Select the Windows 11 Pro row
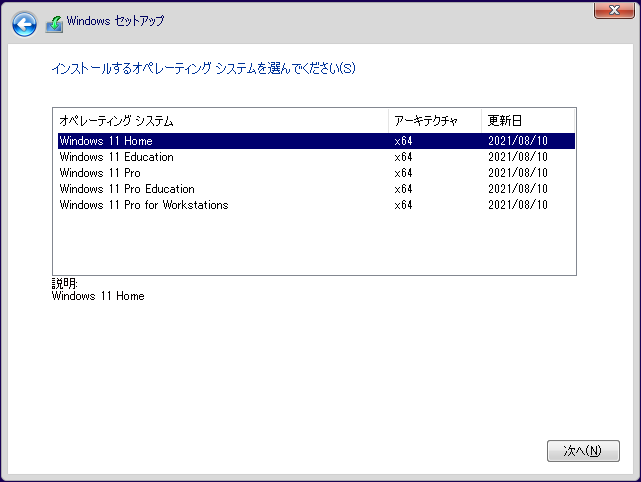Viewport: 641px width, 482px height. (x=316, y=173)
